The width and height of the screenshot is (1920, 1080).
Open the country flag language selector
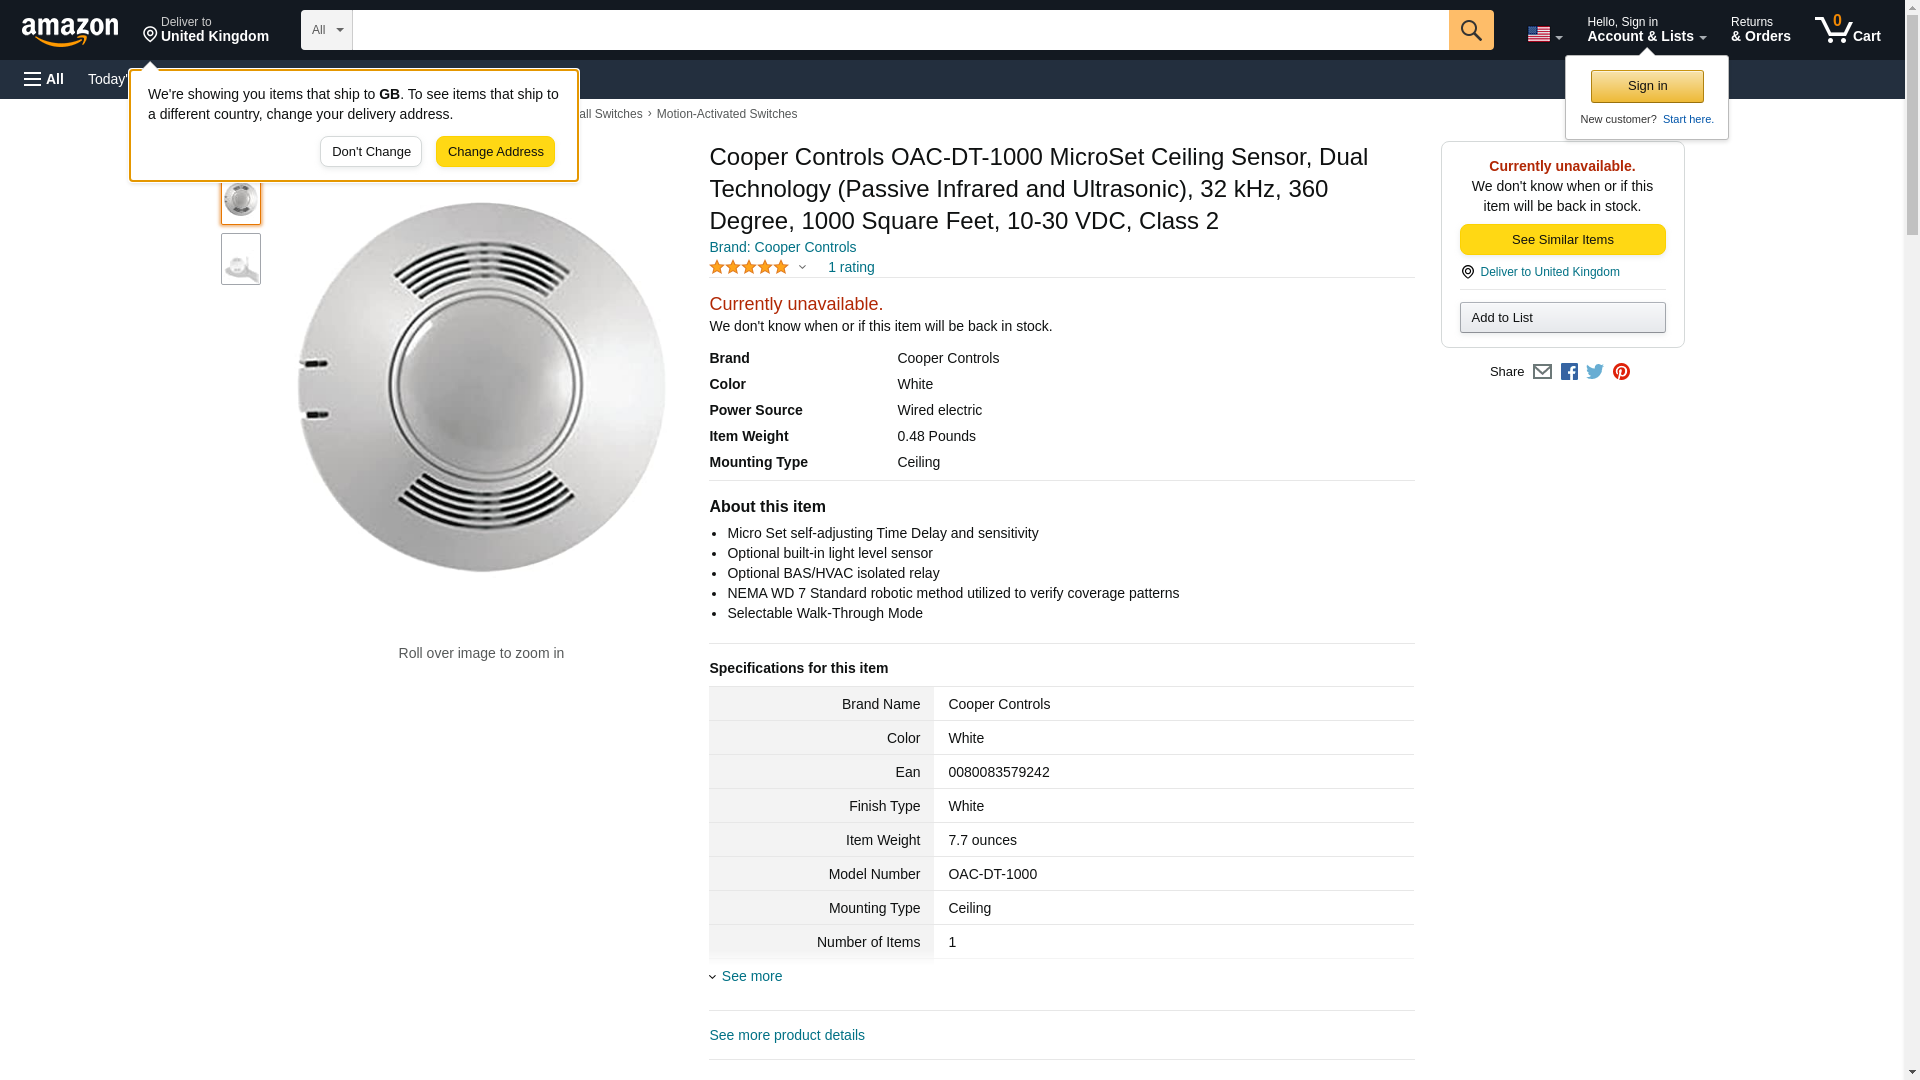(x=1544, y=34)
